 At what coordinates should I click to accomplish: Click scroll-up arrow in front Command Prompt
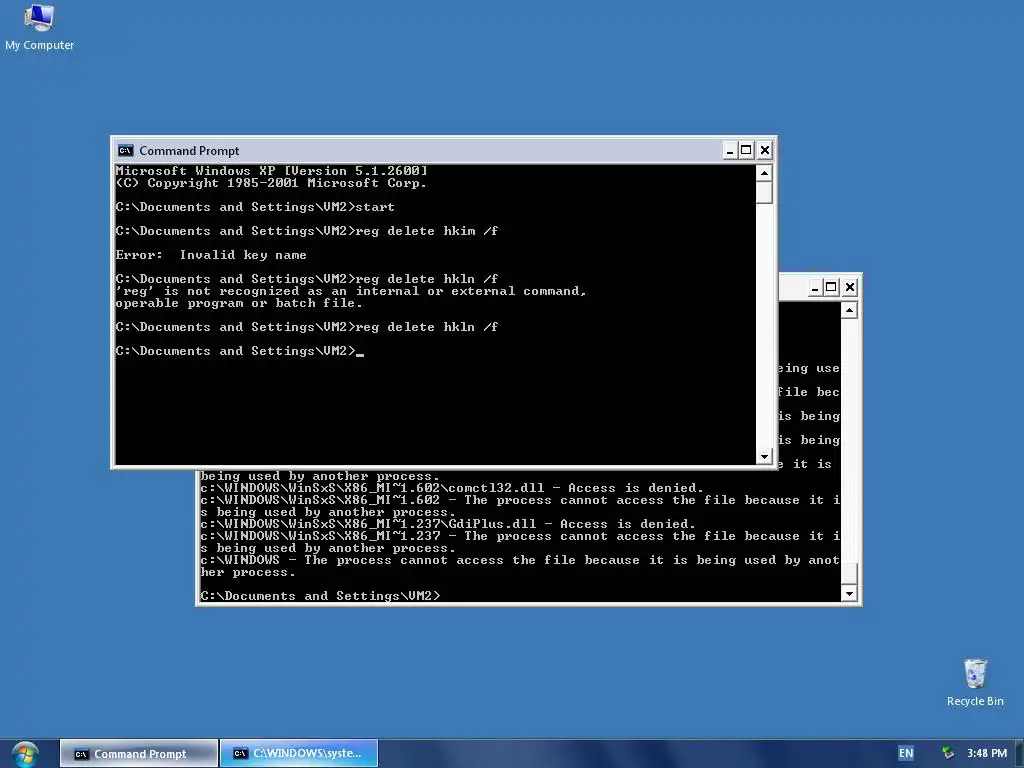tap(764, 173)
